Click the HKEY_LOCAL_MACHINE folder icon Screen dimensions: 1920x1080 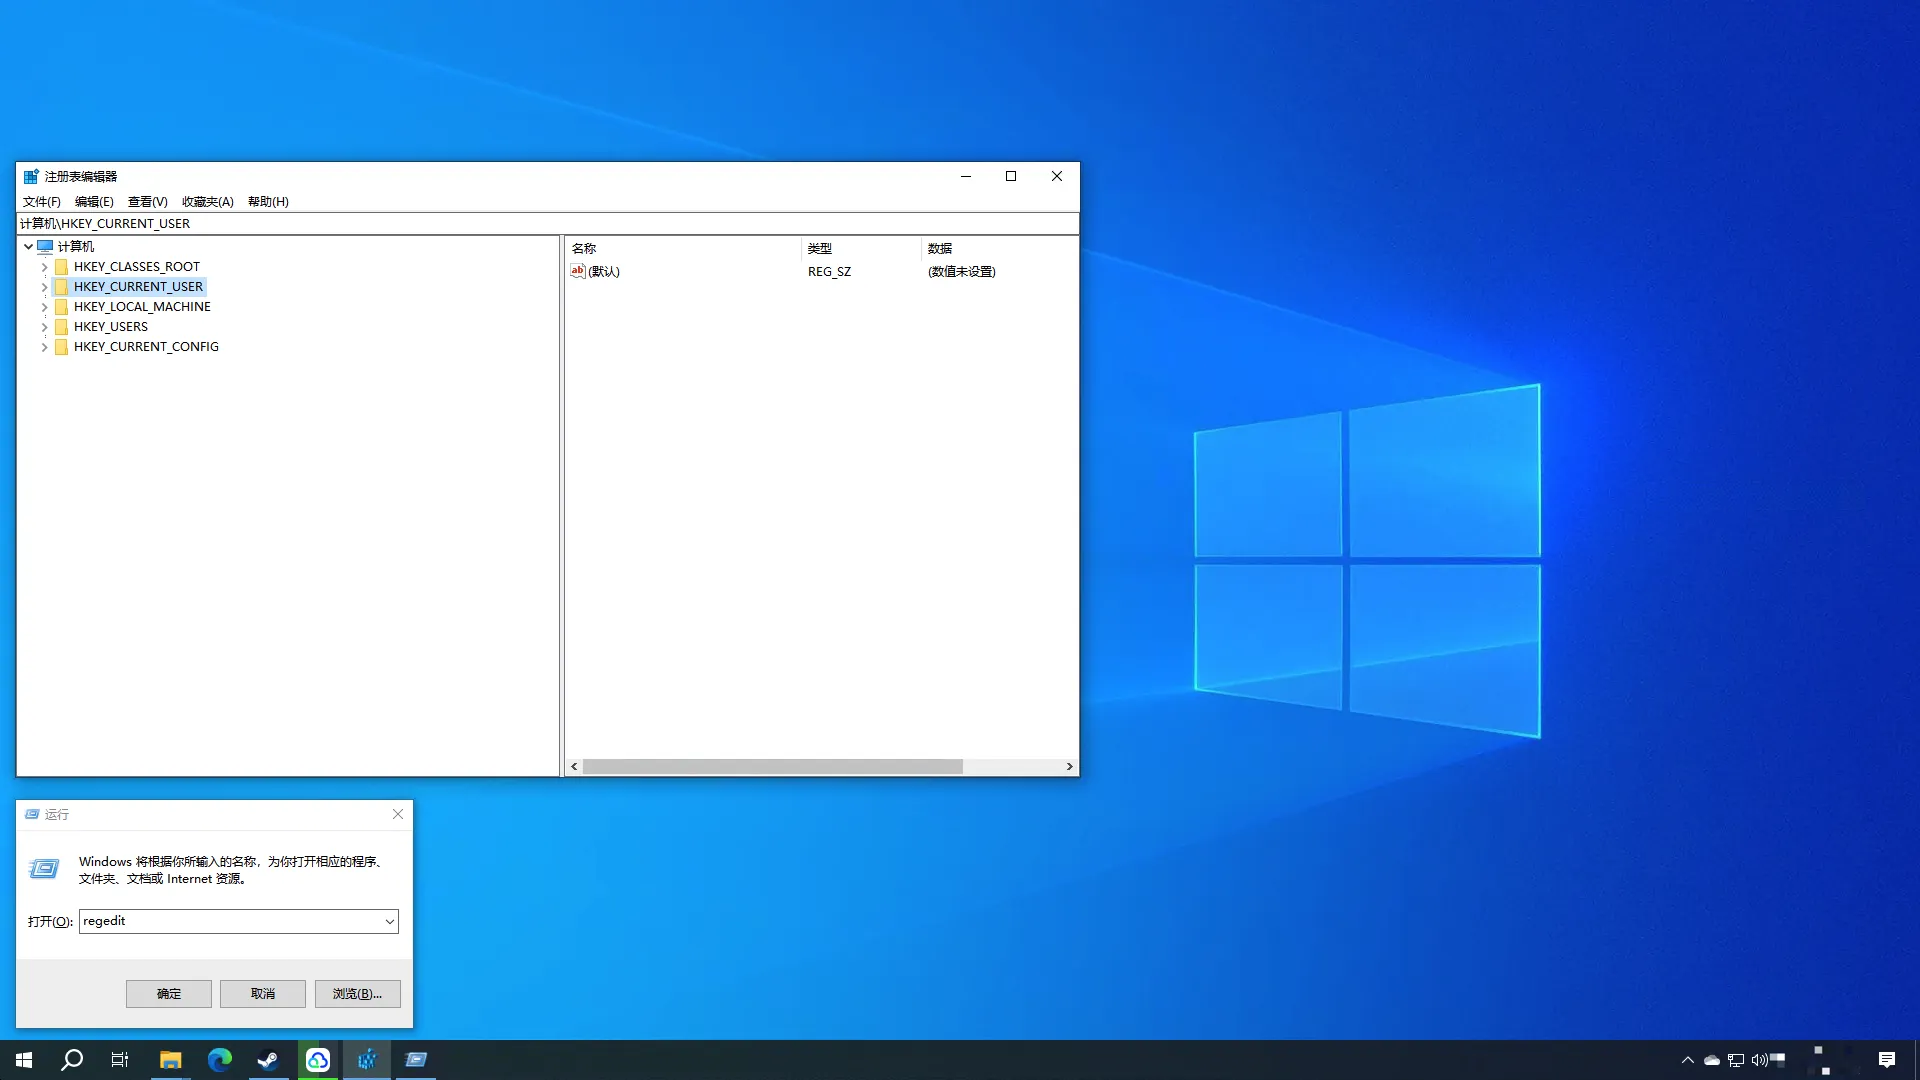tap(61, 307)
